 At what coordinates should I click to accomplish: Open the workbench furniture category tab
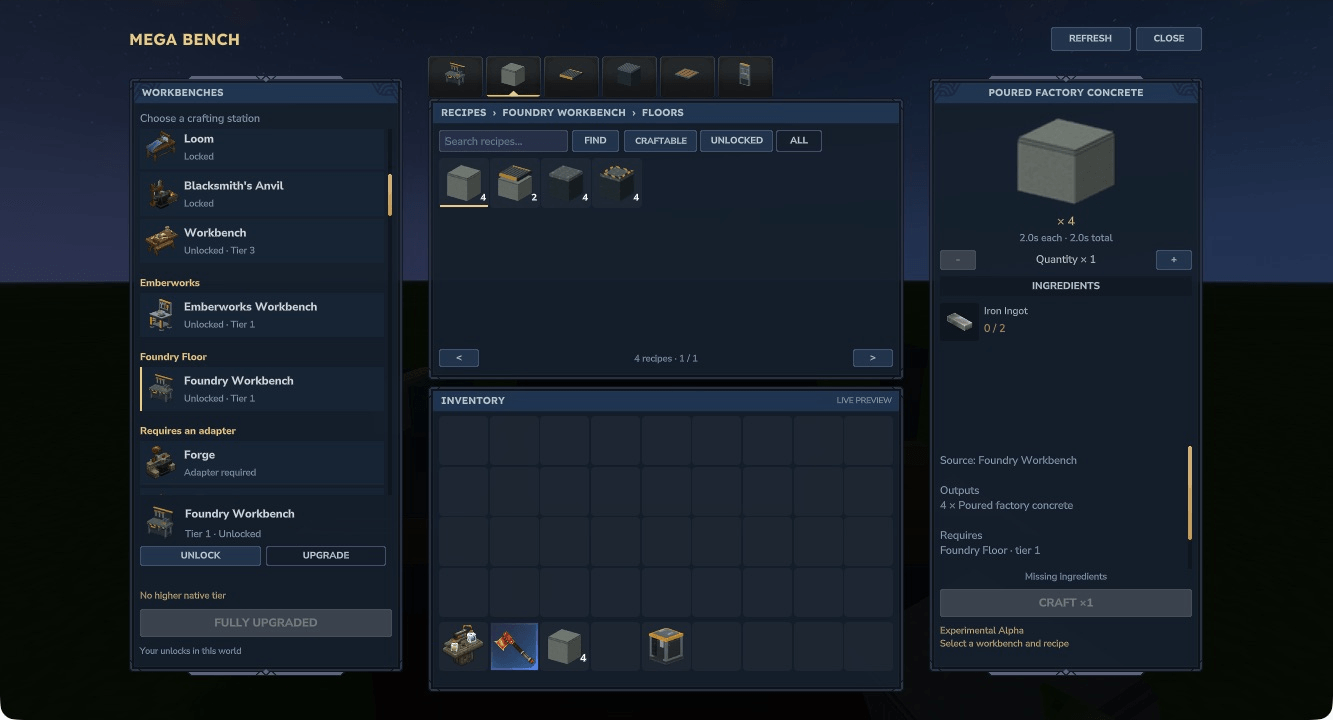(x=455, y=76)
